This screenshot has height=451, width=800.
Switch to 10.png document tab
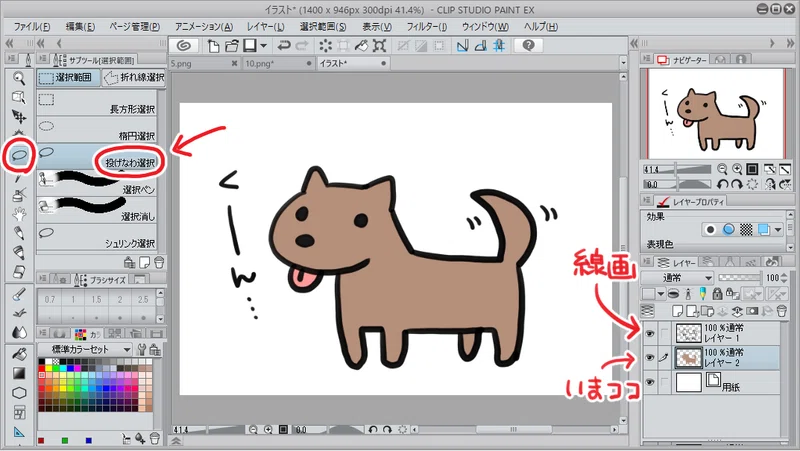(x=279, y=63)
